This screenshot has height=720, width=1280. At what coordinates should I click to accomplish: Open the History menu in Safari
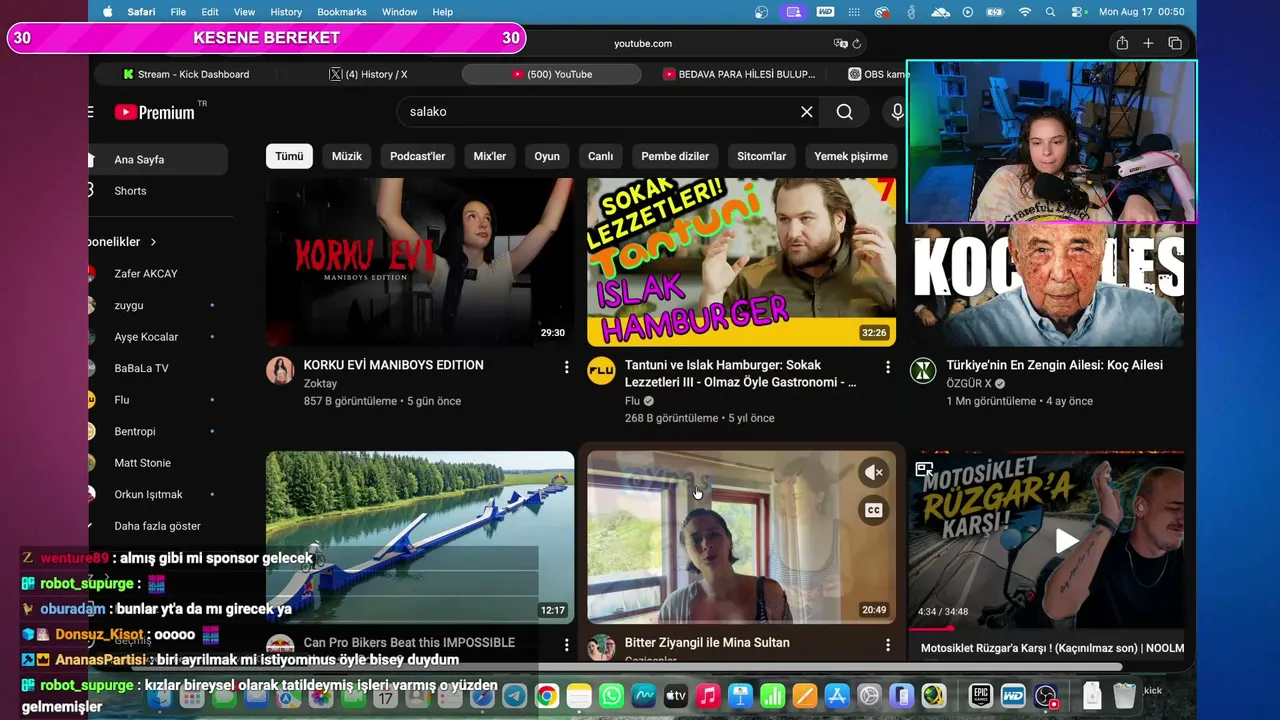(x=286, y=12)
